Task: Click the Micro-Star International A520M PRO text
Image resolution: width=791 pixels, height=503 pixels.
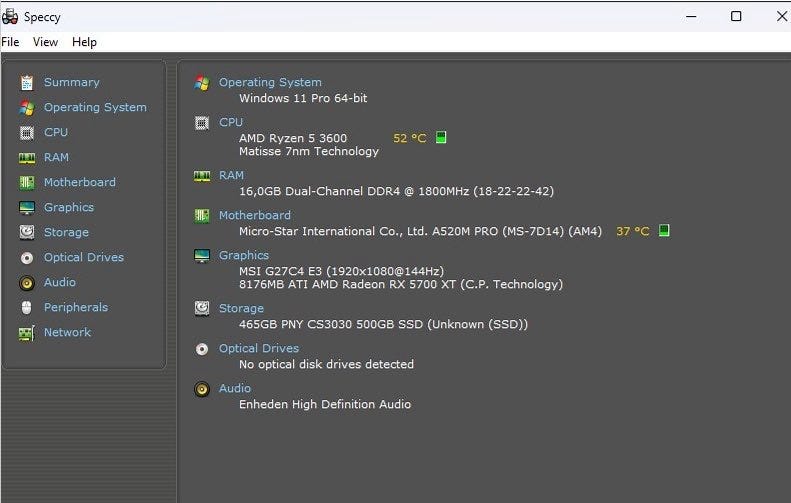Action: pos(420,231)
